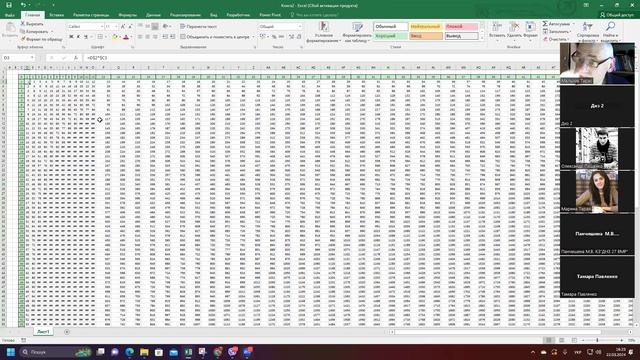Align text to the top
The image size is (640, 360).
coord(140,27)
